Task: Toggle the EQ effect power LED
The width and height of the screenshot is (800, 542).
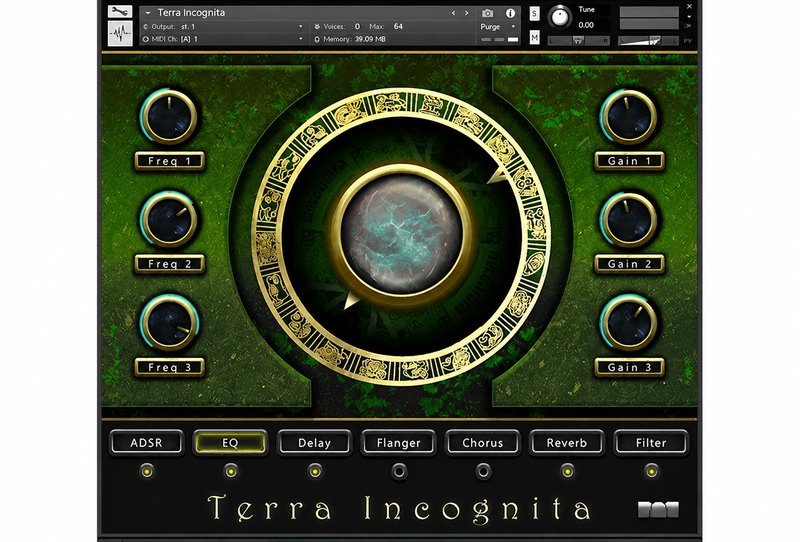Action: 231,471
